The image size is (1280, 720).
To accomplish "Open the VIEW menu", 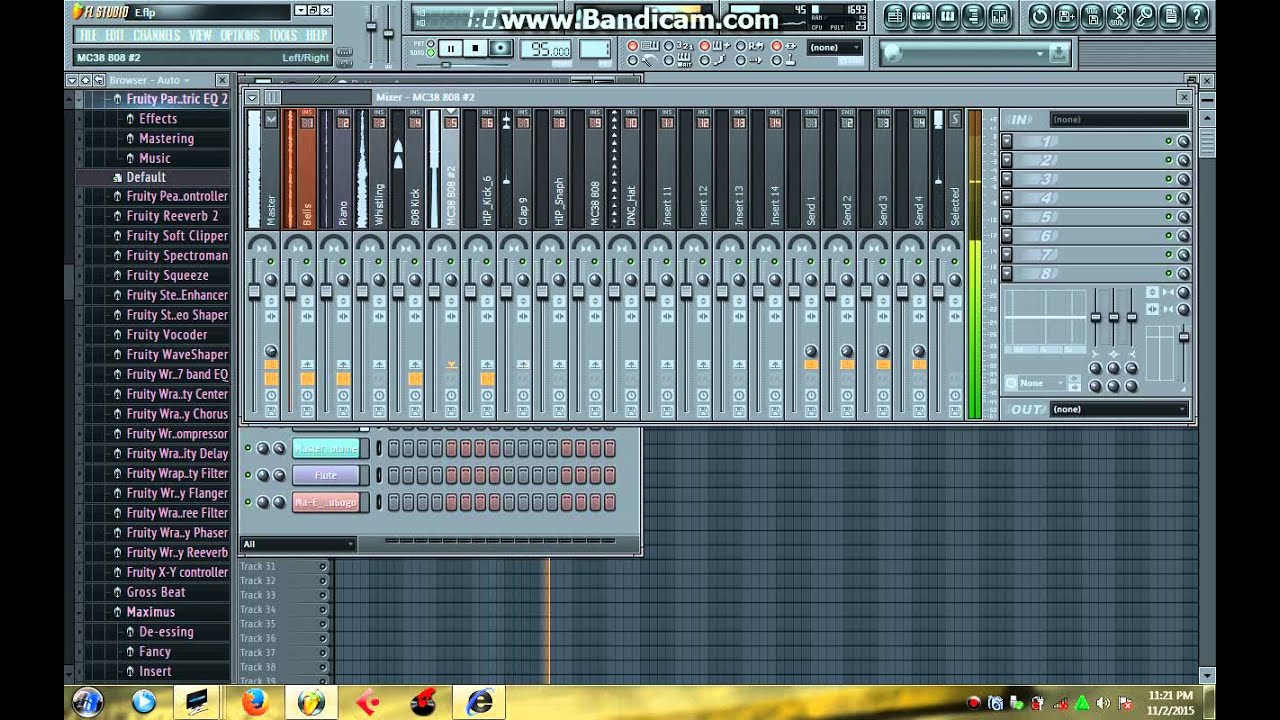I will click(x=200, y=35).
